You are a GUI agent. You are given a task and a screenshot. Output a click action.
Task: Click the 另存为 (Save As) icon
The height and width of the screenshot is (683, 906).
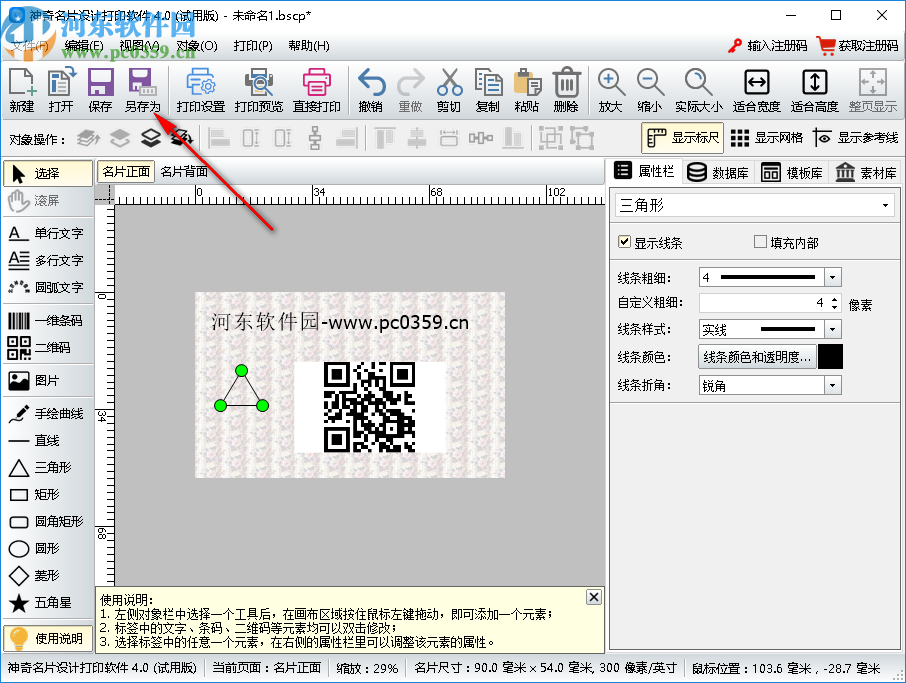click(x=142, y=90)
